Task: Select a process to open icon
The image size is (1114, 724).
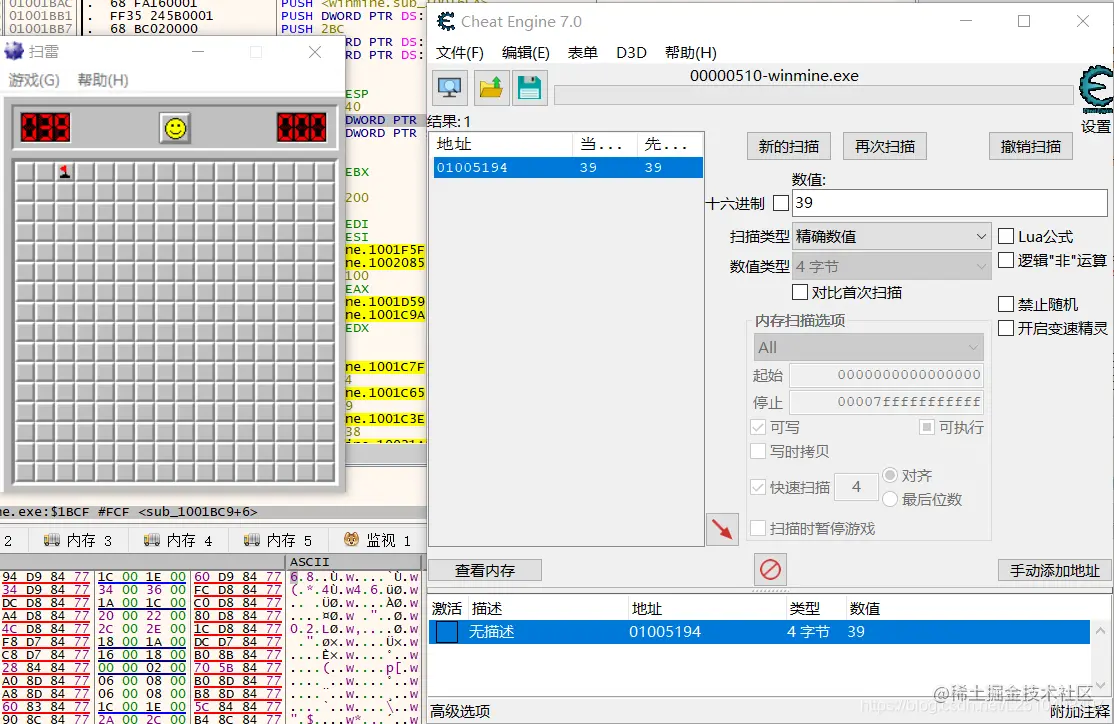Action: click(450, 87)
